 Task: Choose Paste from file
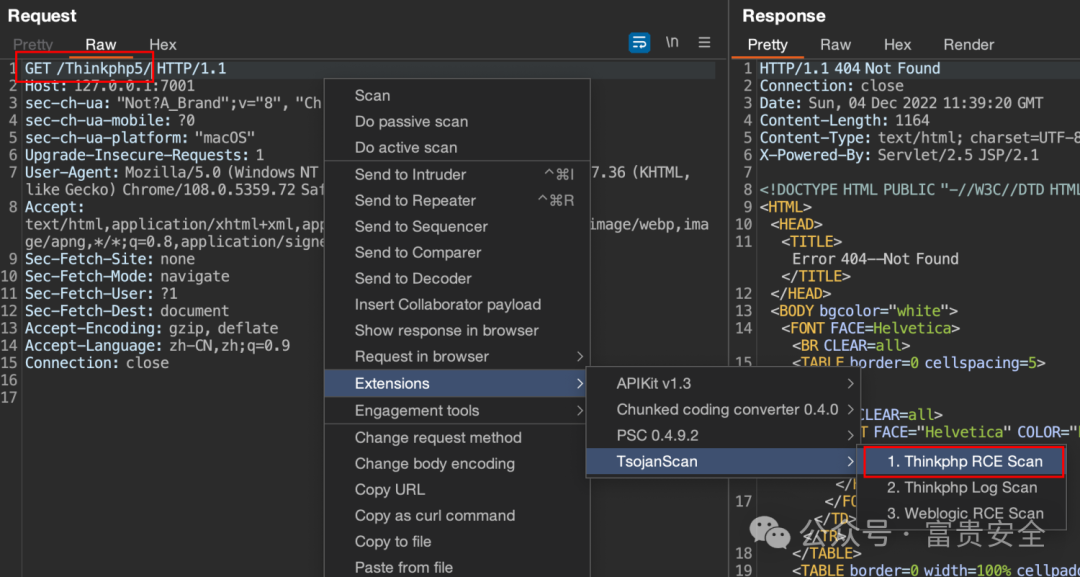point(457,567)
